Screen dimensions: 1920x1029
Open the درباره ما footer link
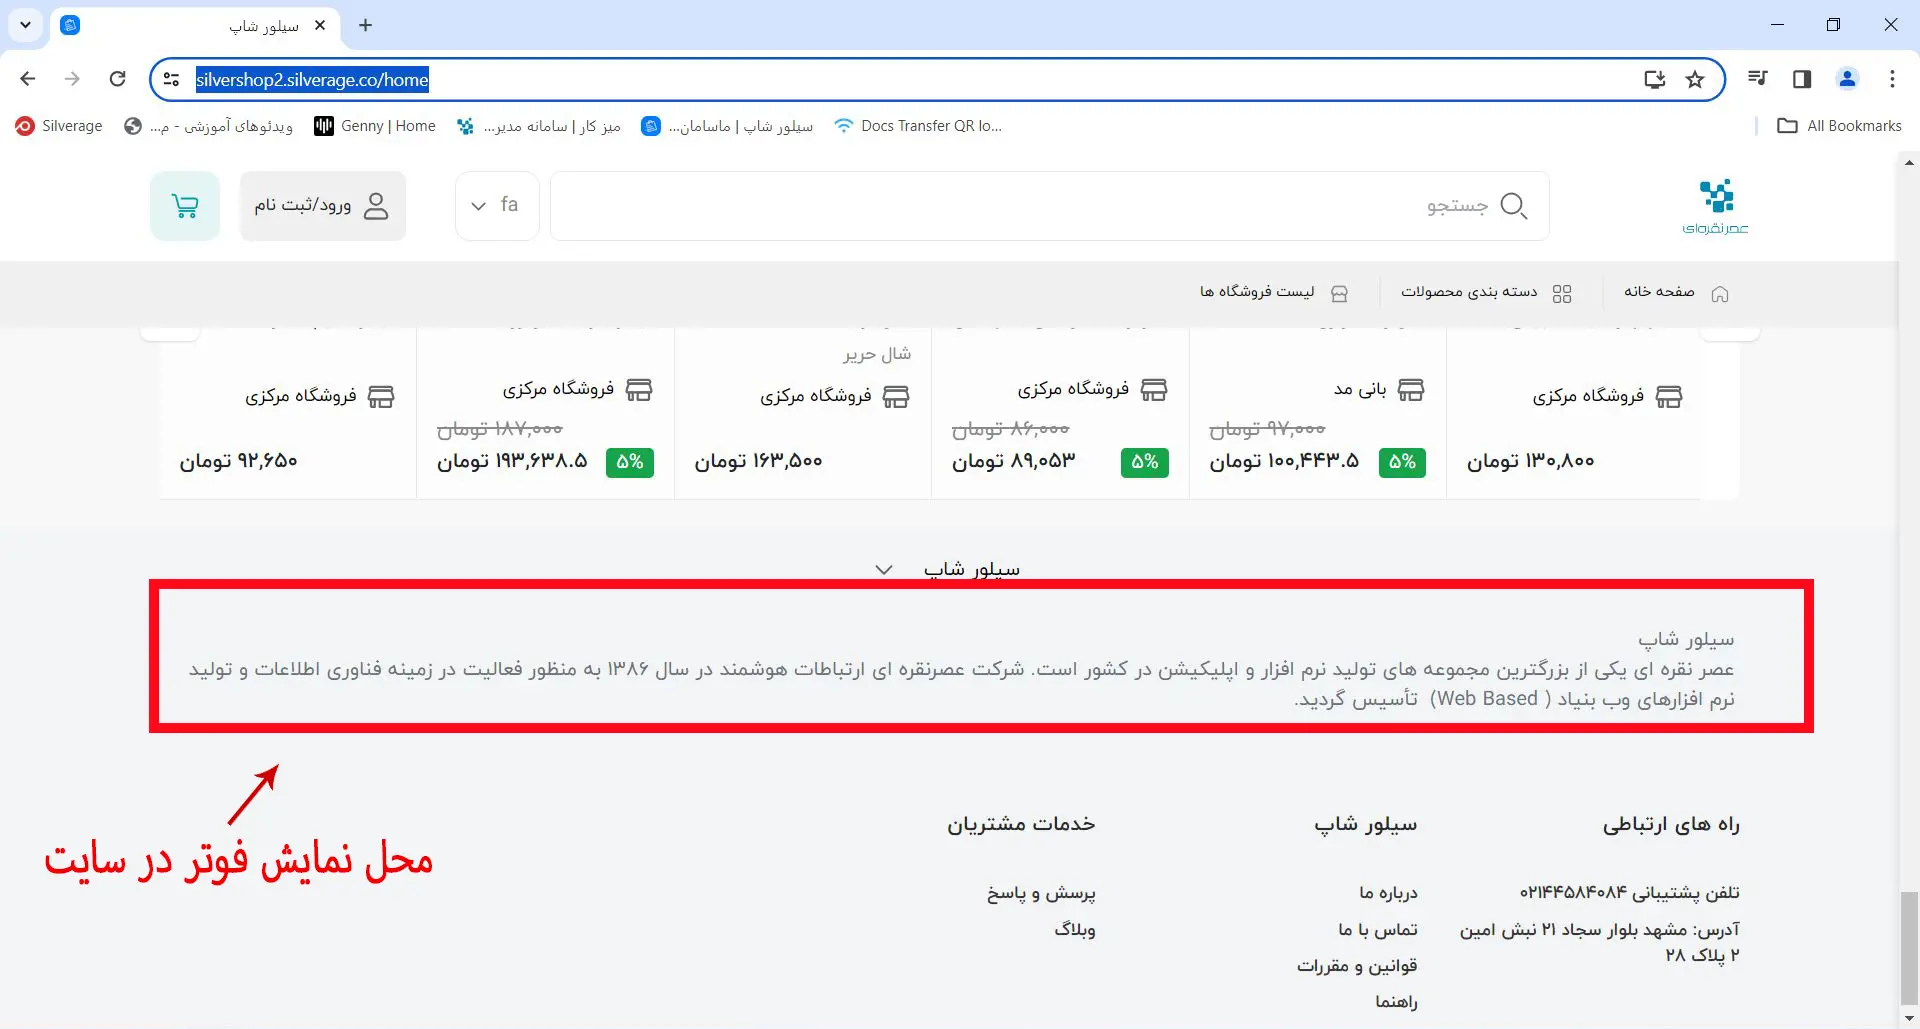click(1388, 893)
